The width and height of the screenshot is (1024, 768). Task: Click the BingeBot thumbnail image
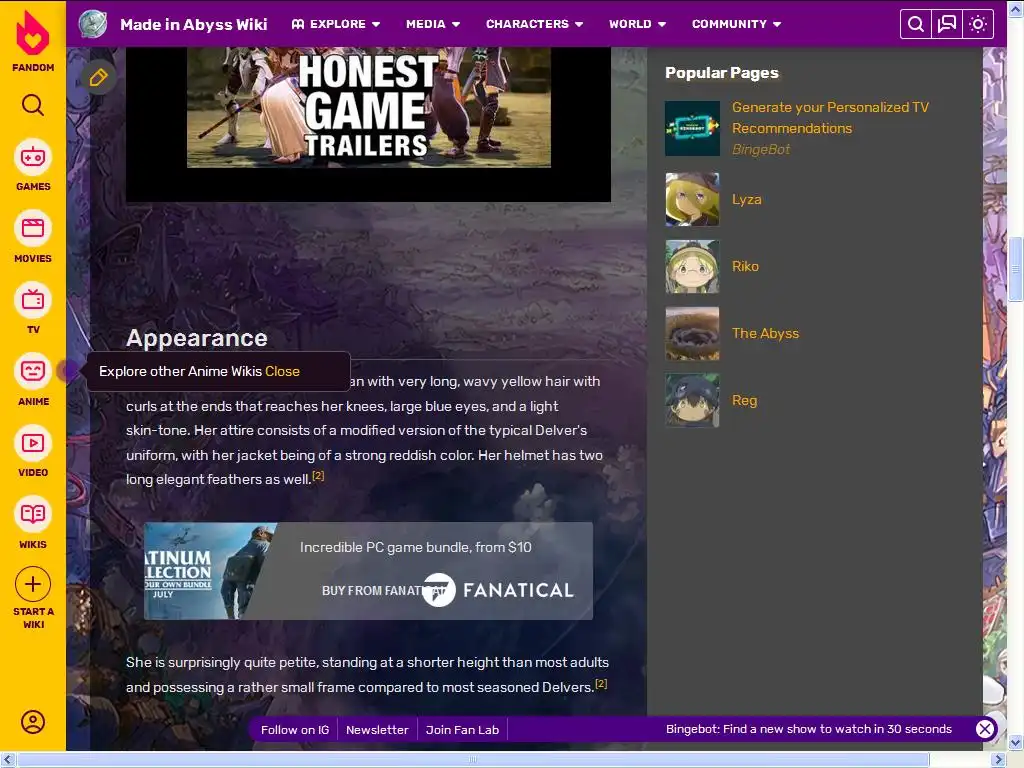coord(692,128)
